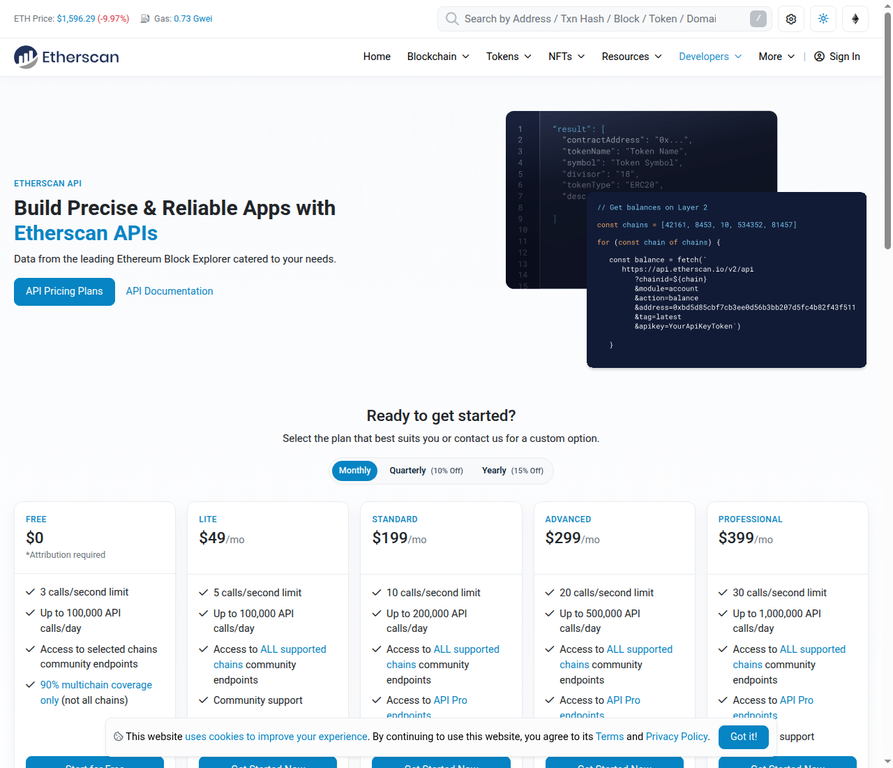
Task: Open site settings gear icon
Action: point(790,19)
